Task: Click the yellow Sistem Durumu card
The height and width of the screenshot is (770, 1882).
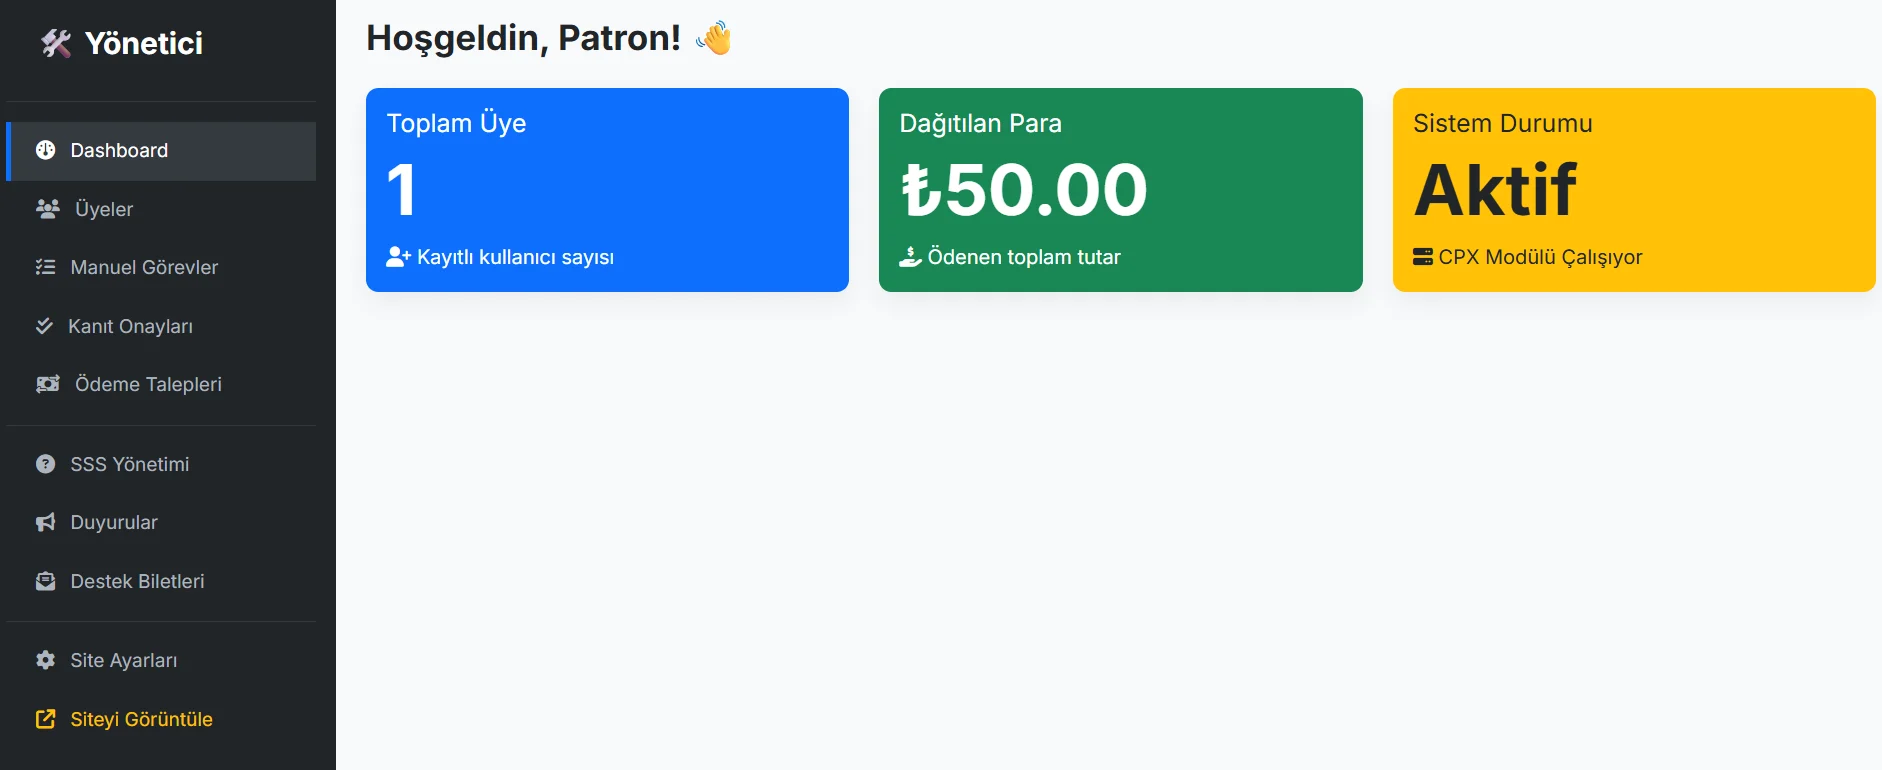Action: tap(1633, 190)
